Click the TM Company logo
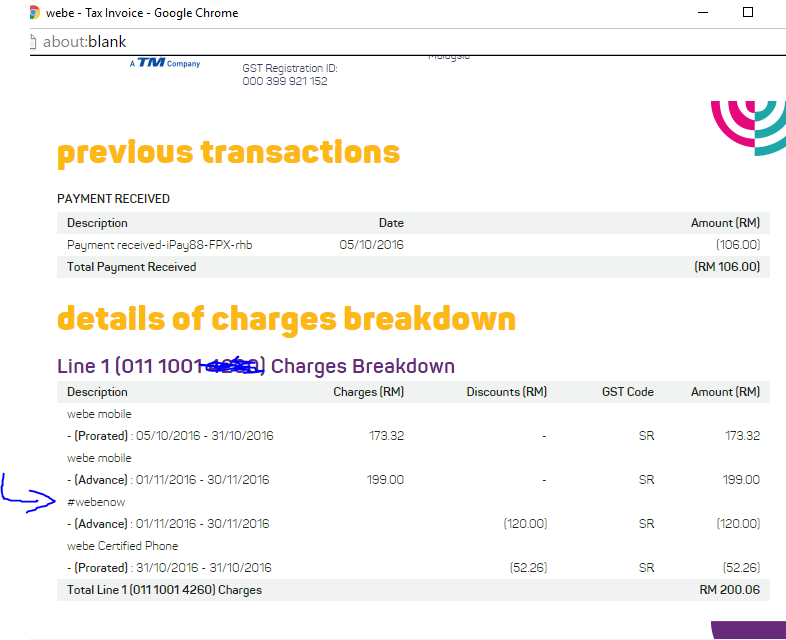The width and height of the screenshot is (786, 640). tap(165, 63)
